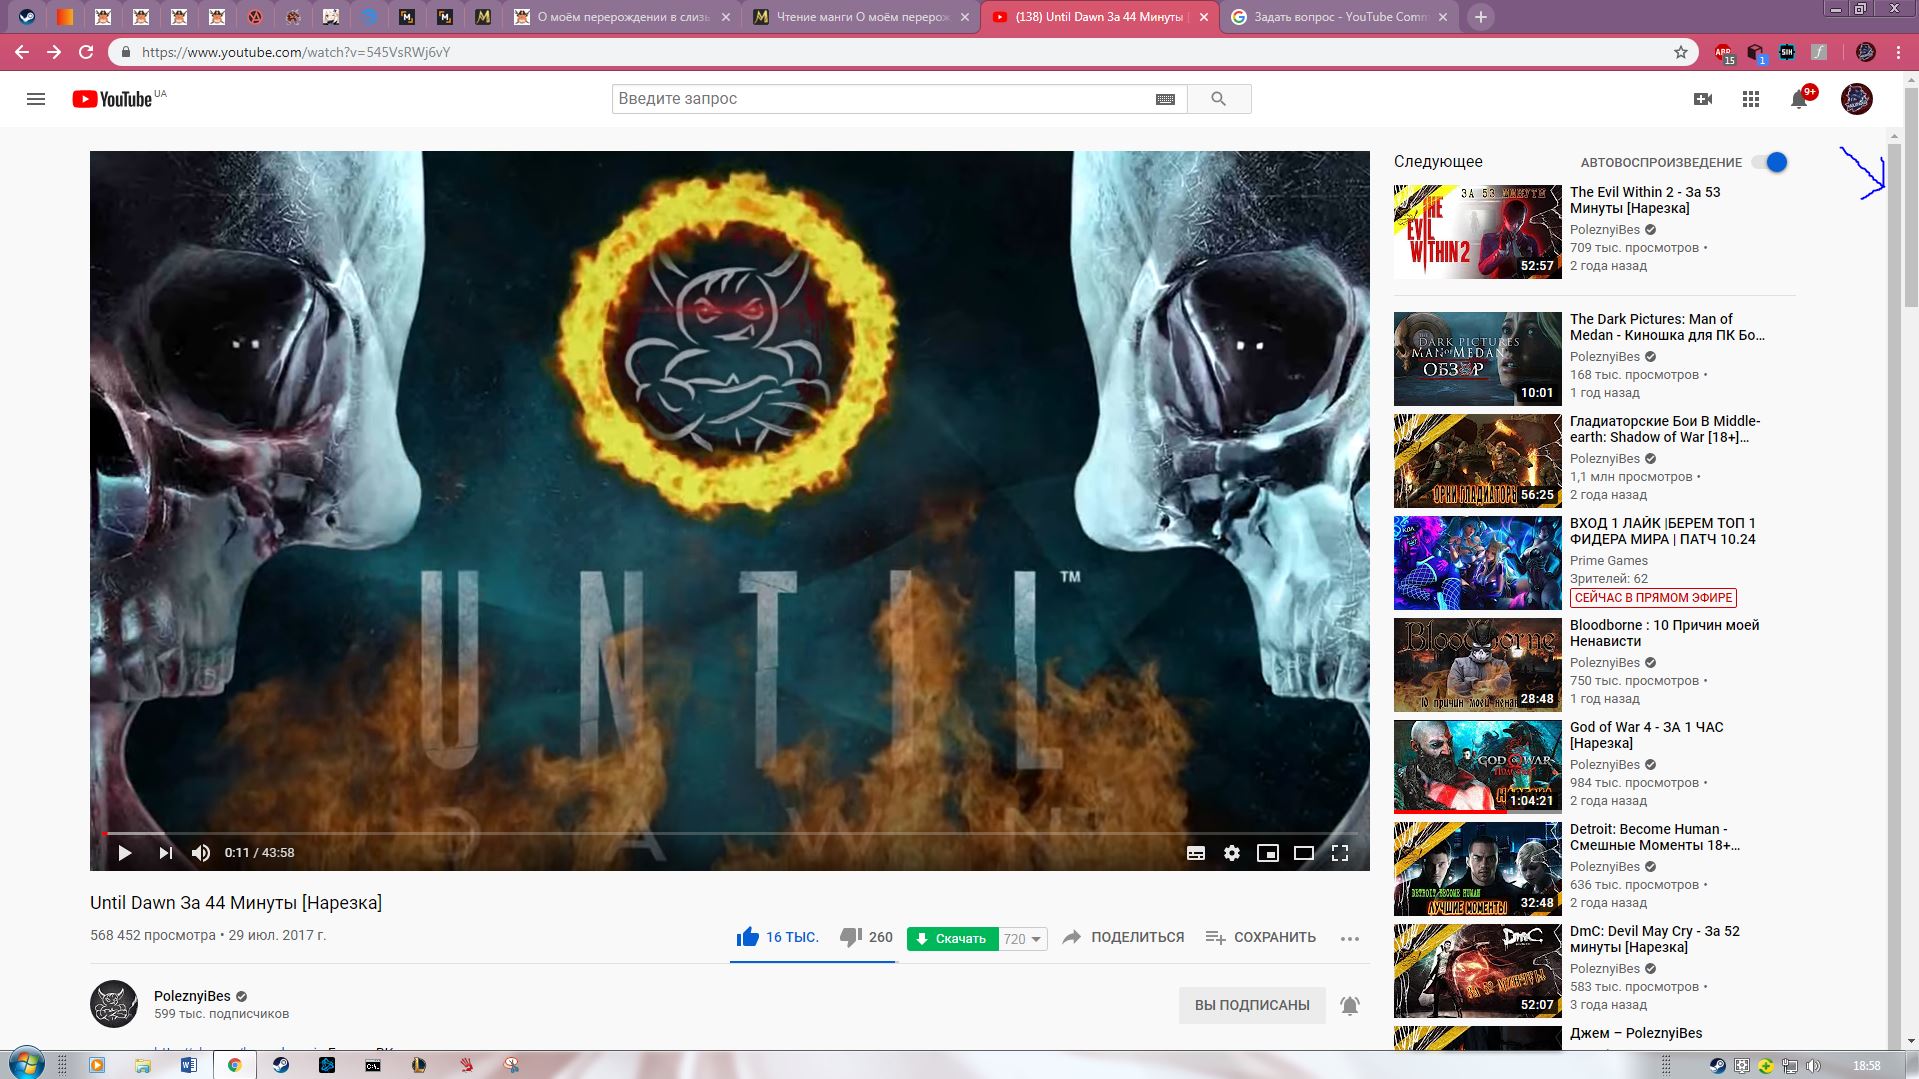Enable theater mode view
Screen dimensions: 1919x1079
tap(1304, 853)
